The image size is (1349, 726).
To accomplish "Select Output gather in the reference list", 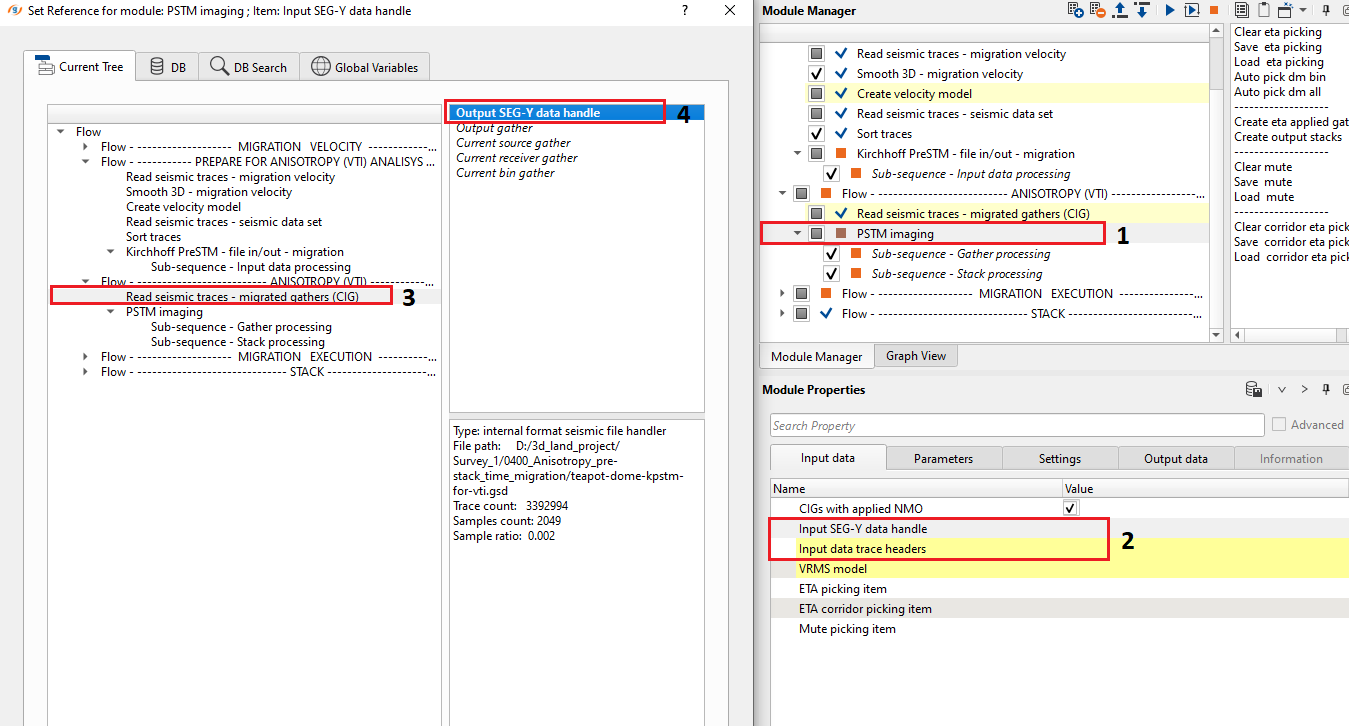I will (494, 128).
